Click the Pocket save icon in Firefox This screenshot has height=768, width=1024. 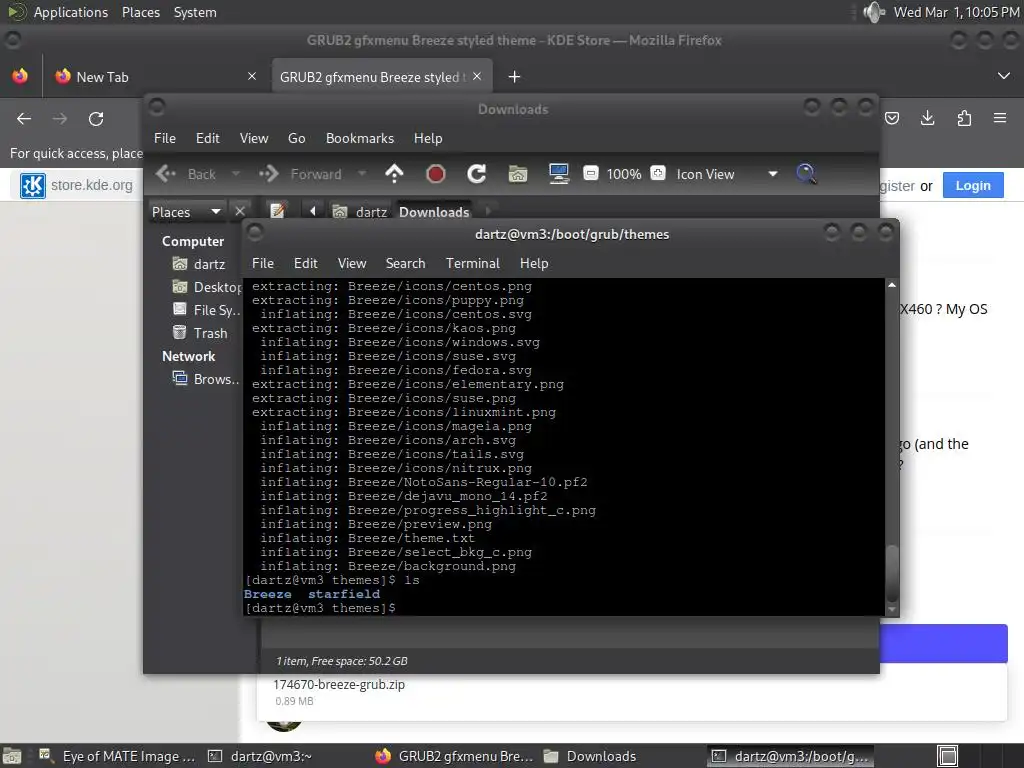(892, 118)
